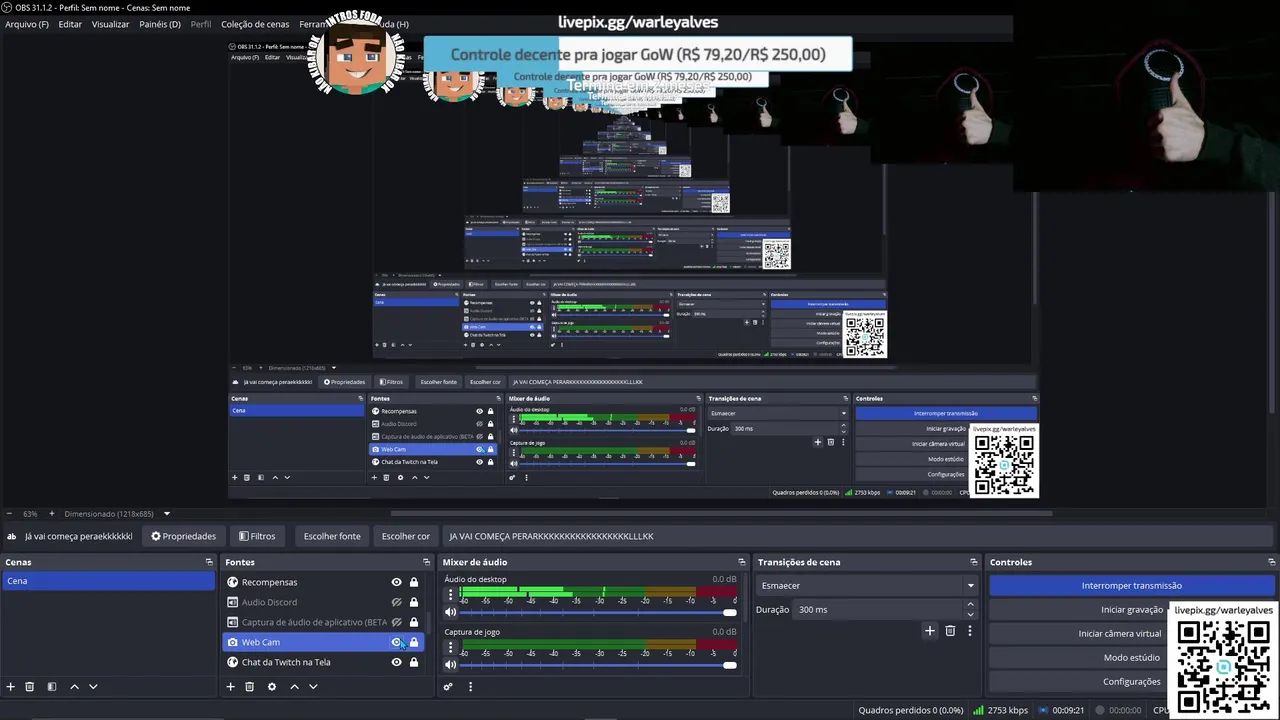Image resolution: width=1280 pixels, height=720 pixels.
Task: Stop streaming with Interromper transmissão
Action: [1132, 586]
